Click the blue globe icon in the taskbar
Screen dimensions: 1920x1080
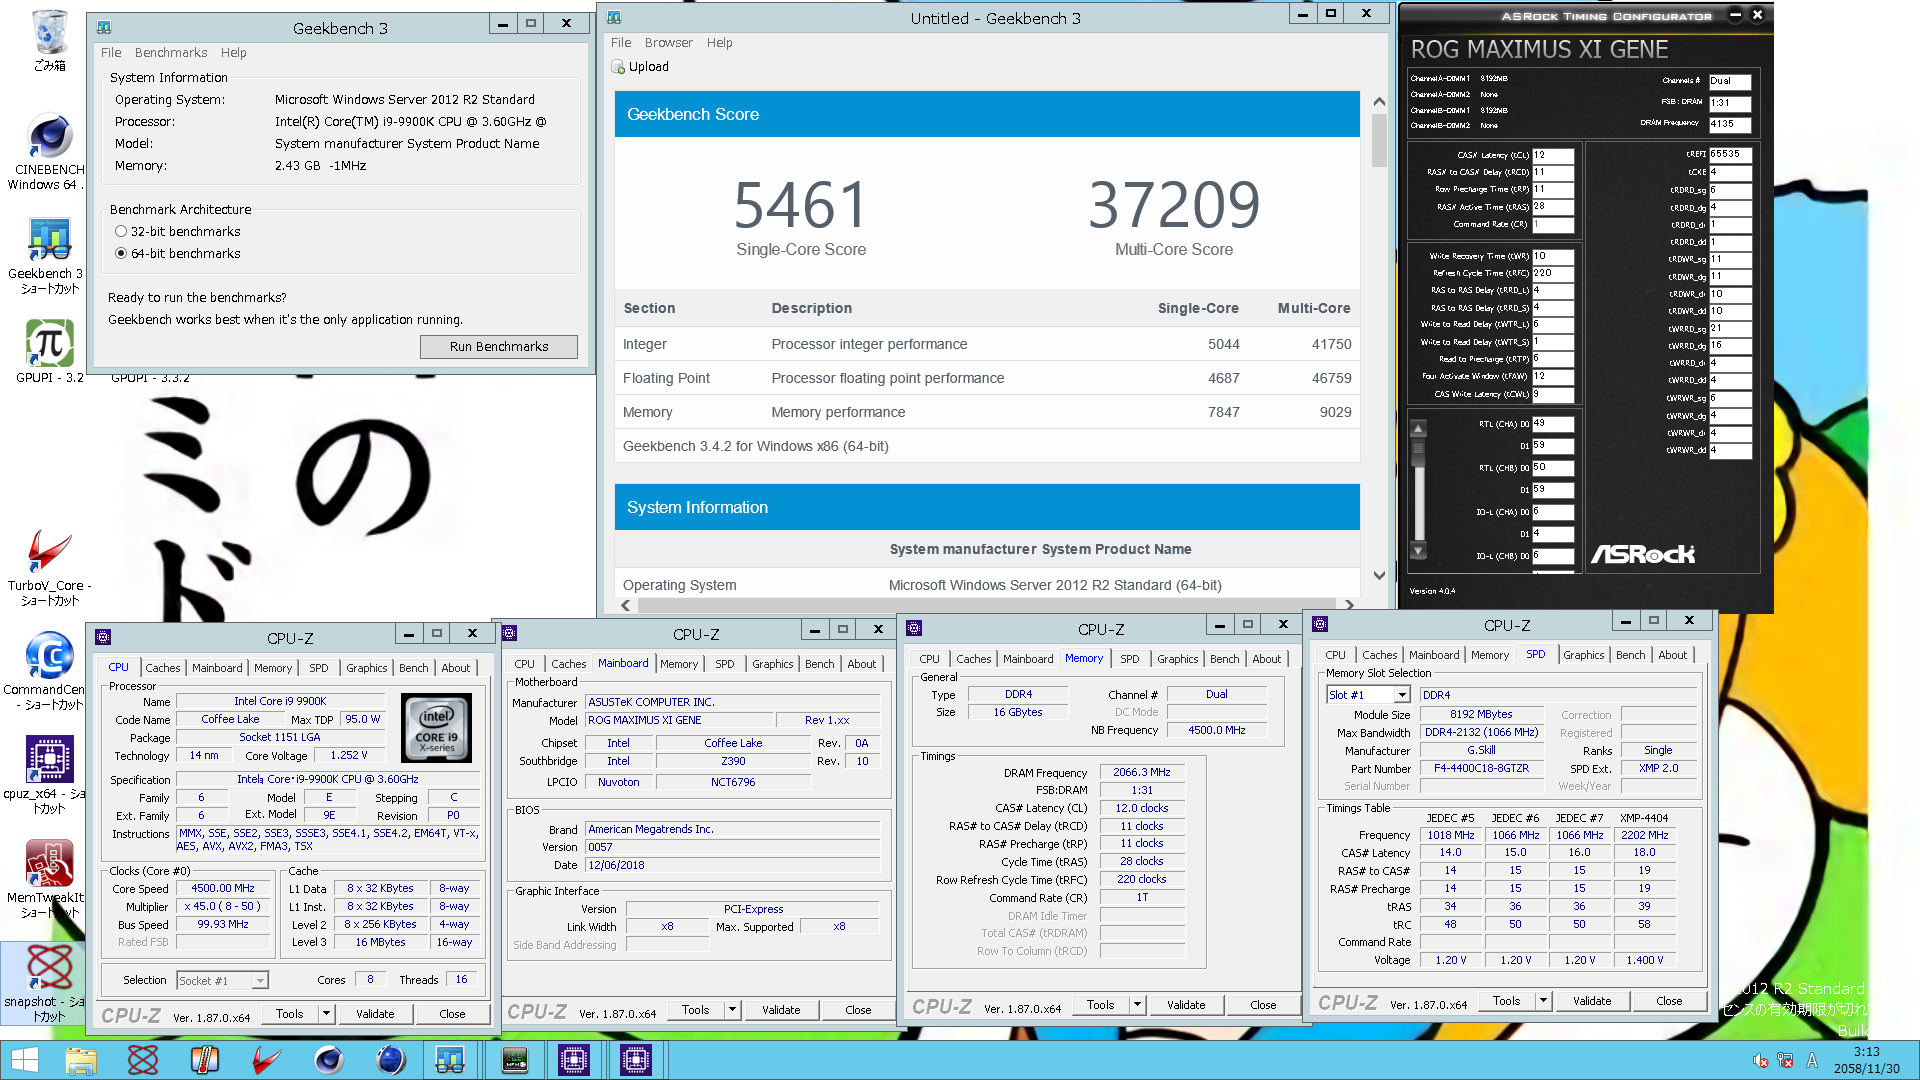(391, 1060)
